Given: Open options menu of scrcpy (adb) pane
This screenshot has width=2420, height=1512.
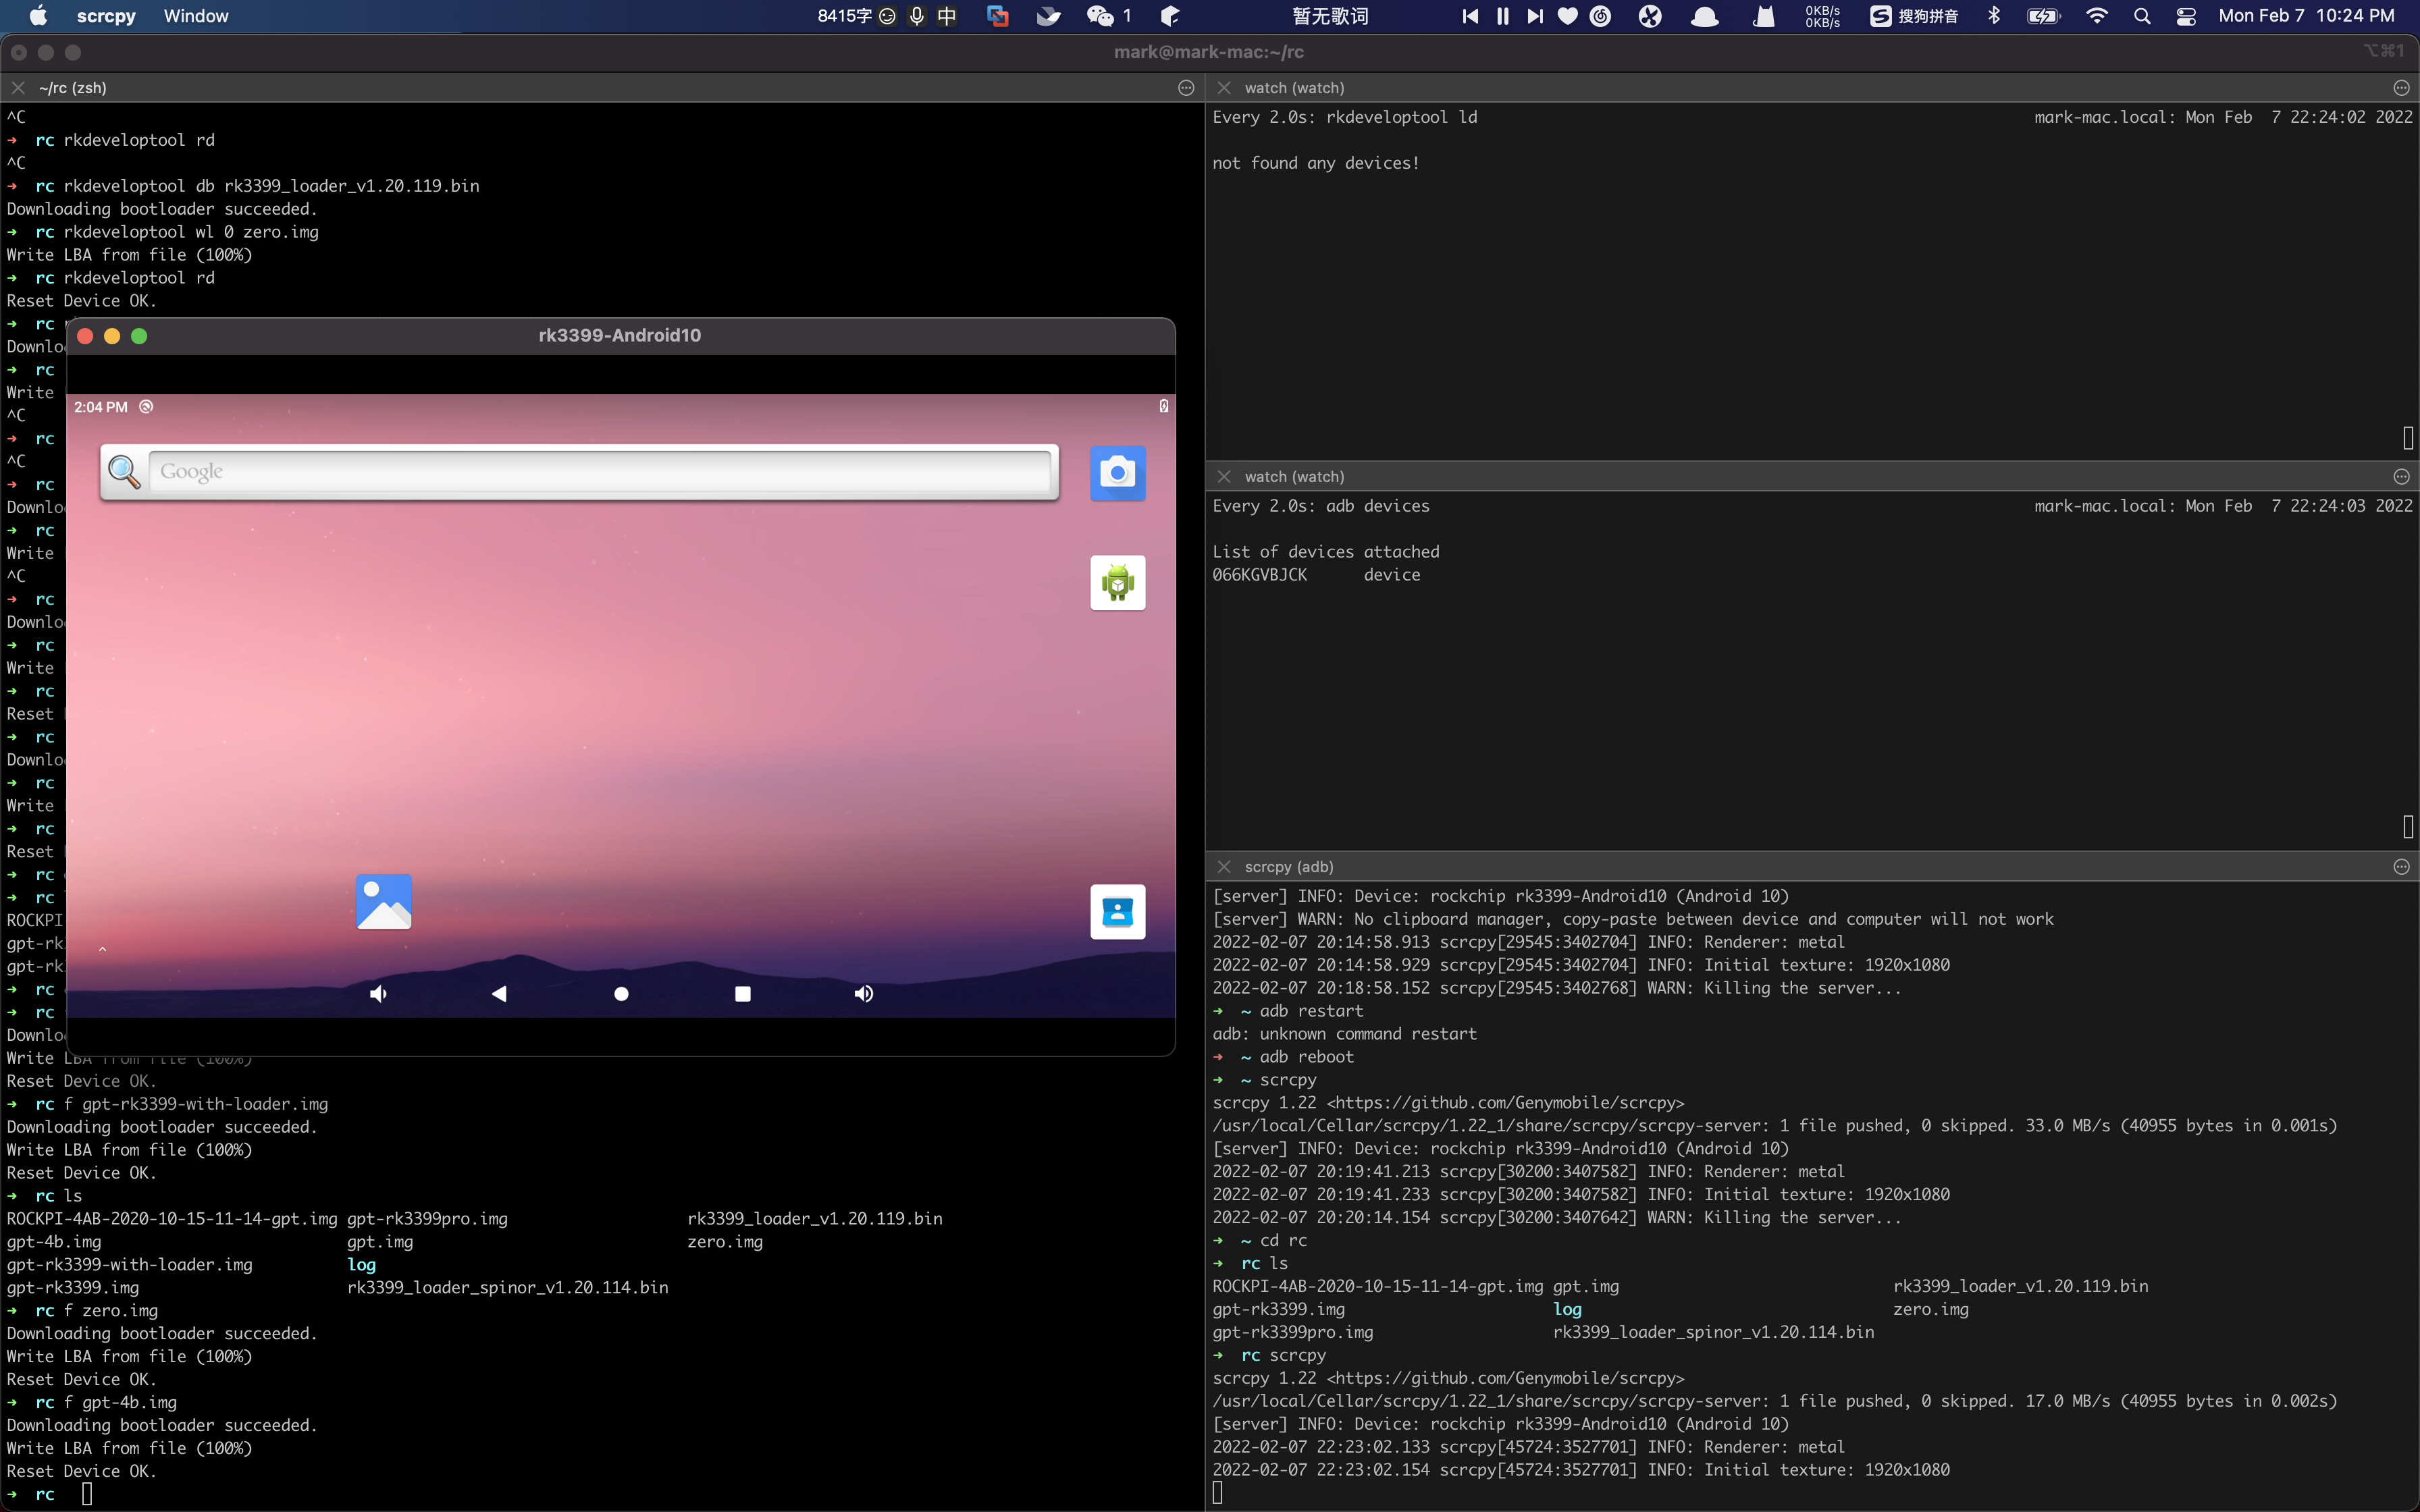Looking at the screenshot, I should tap(2402, 866).
